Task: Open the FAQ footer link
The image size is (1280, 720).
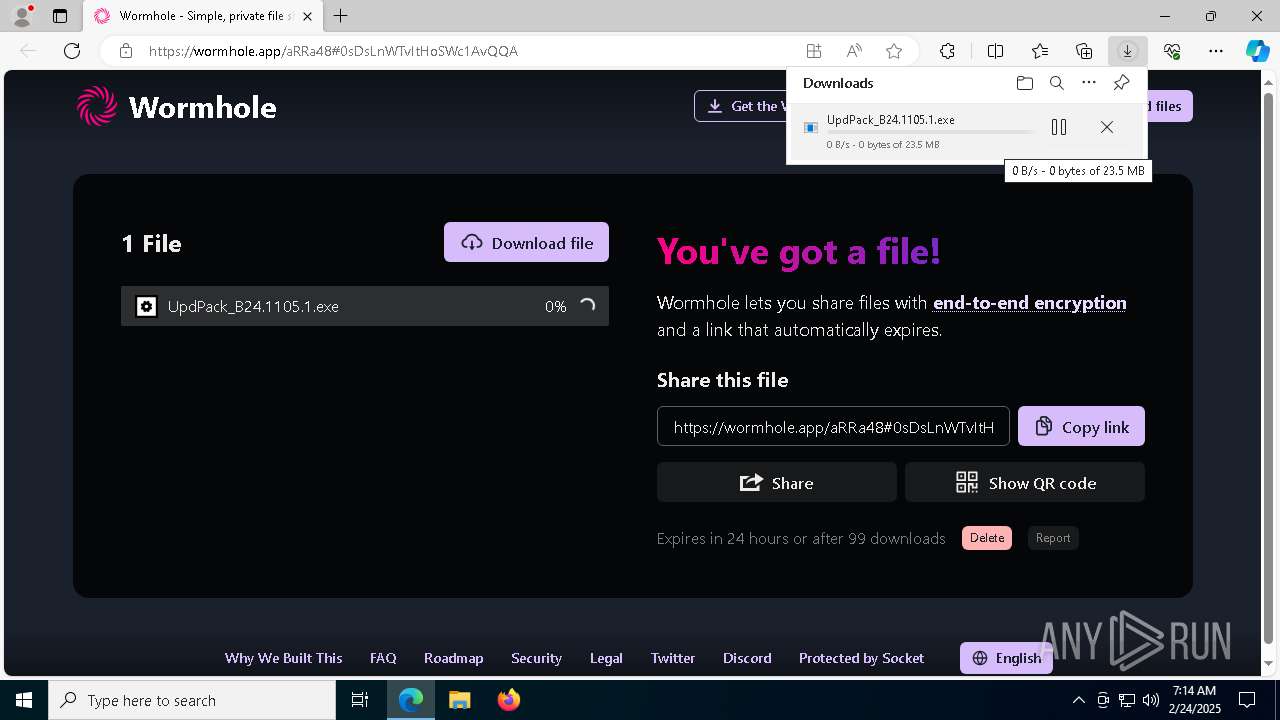Action: [x=383, y=658]
